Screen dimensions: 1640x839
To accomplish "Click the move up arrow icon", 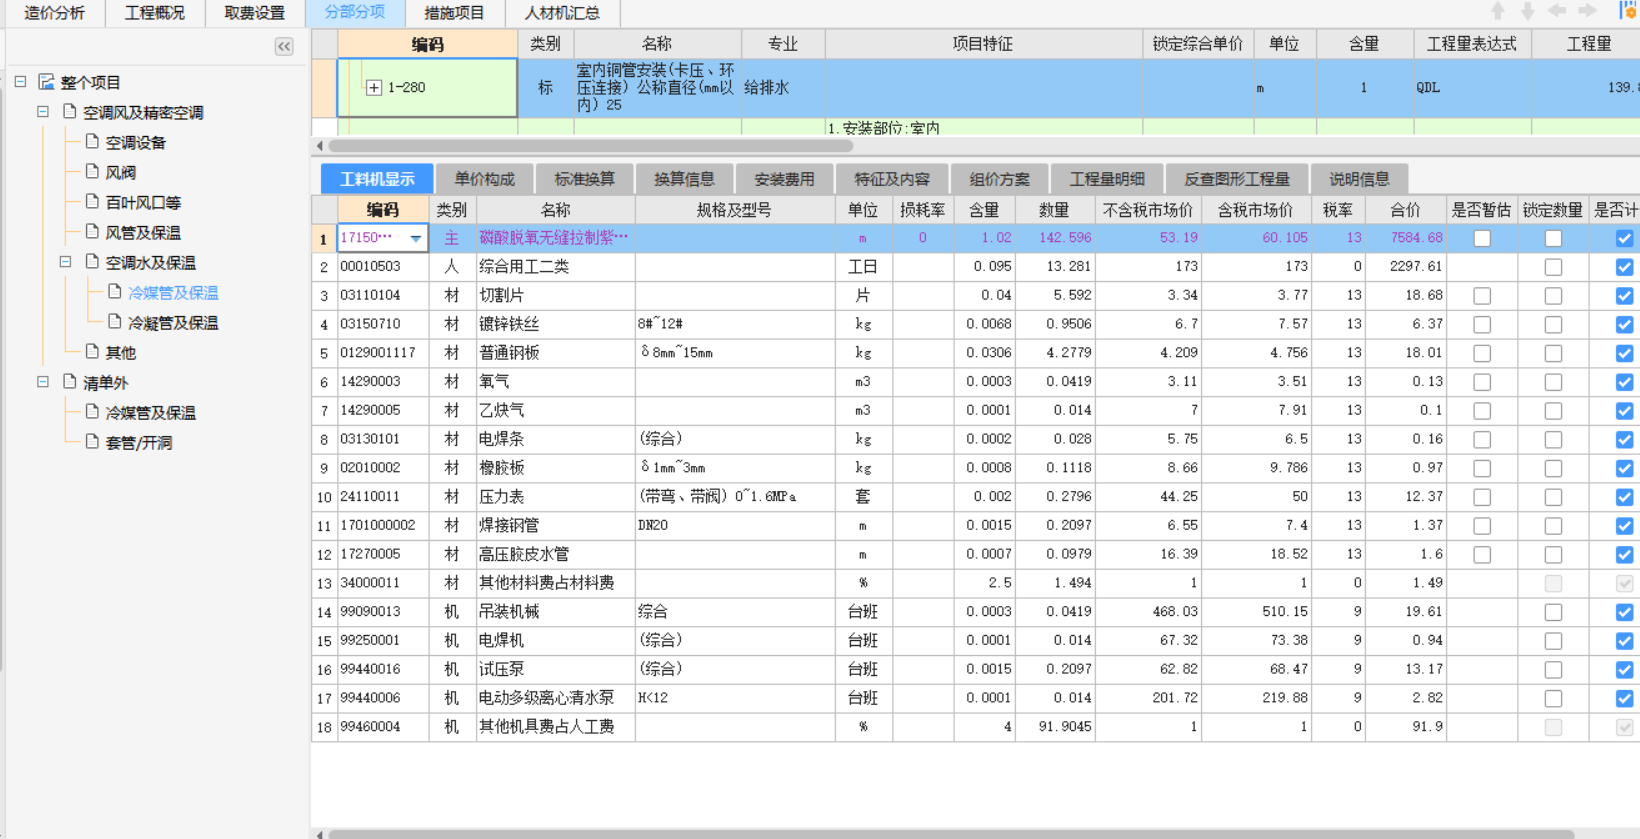I will [1497, 11].
